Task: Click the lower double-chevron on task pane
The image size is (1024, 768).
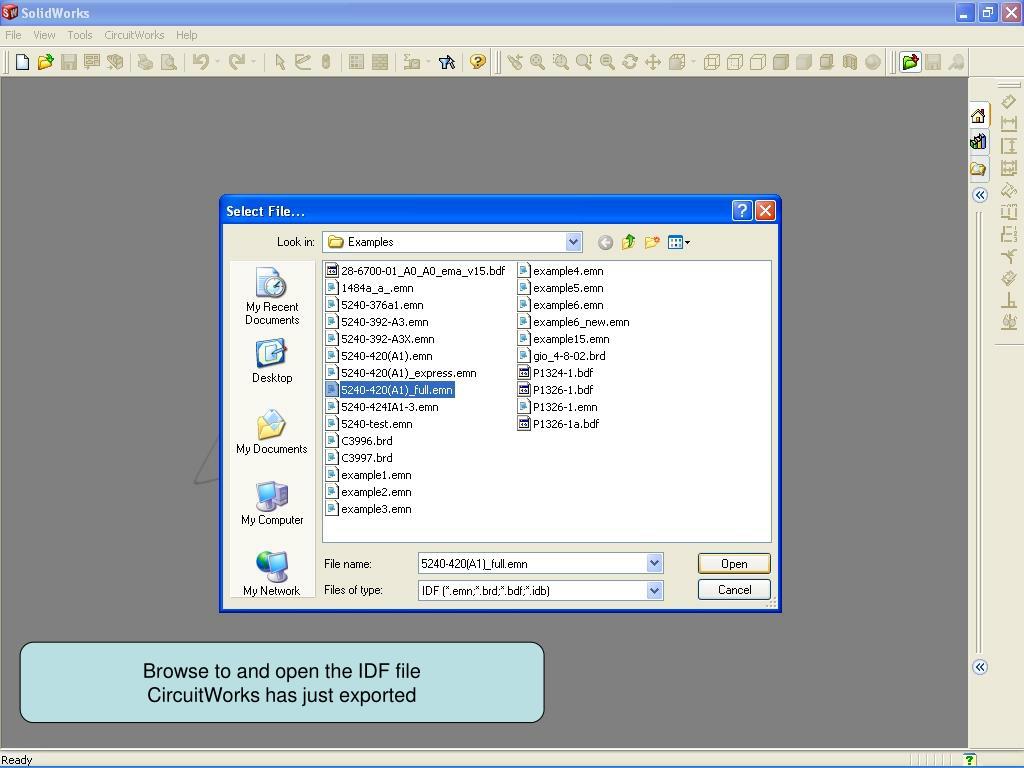Action: (x=980, y=667)
